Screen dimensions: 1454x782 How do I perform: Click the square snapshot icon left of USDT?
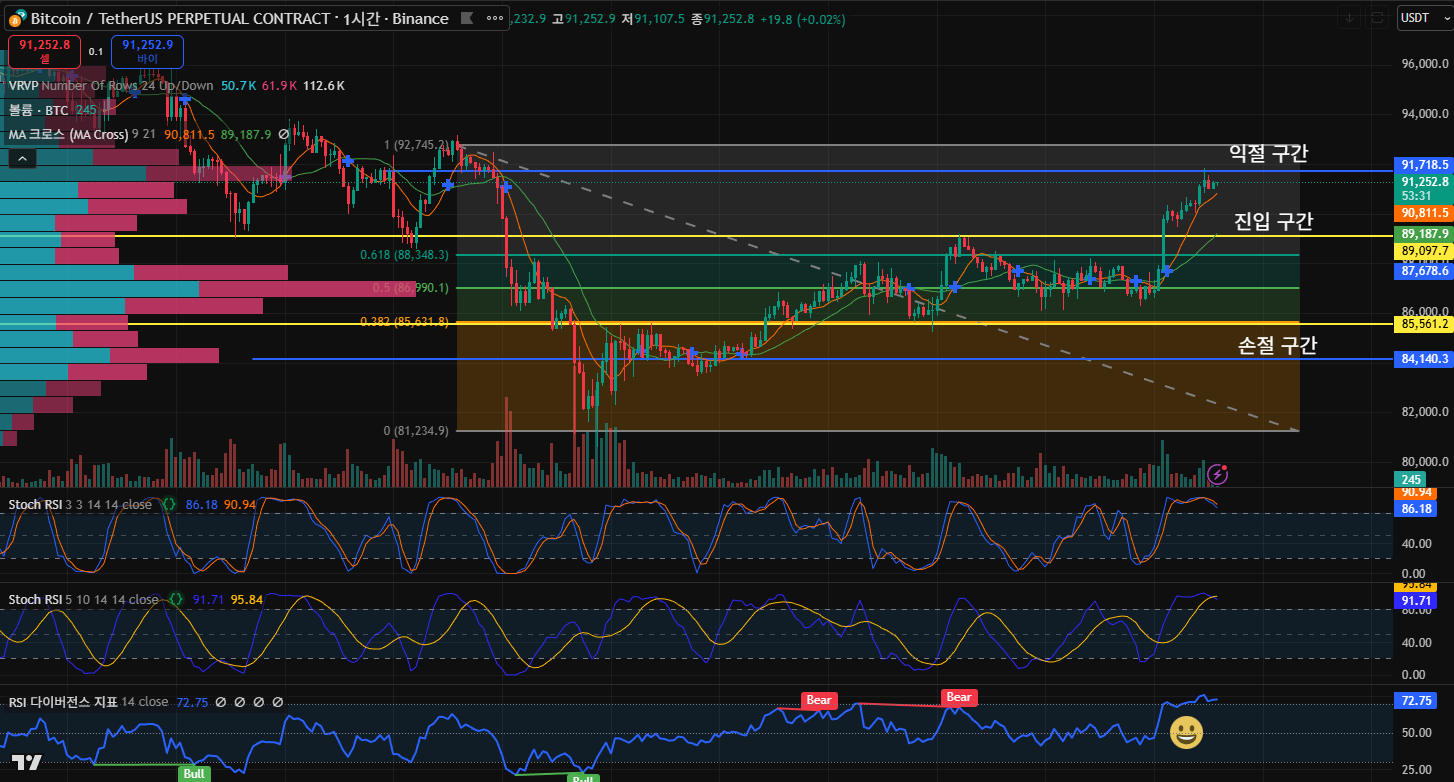click(1377, 18)
